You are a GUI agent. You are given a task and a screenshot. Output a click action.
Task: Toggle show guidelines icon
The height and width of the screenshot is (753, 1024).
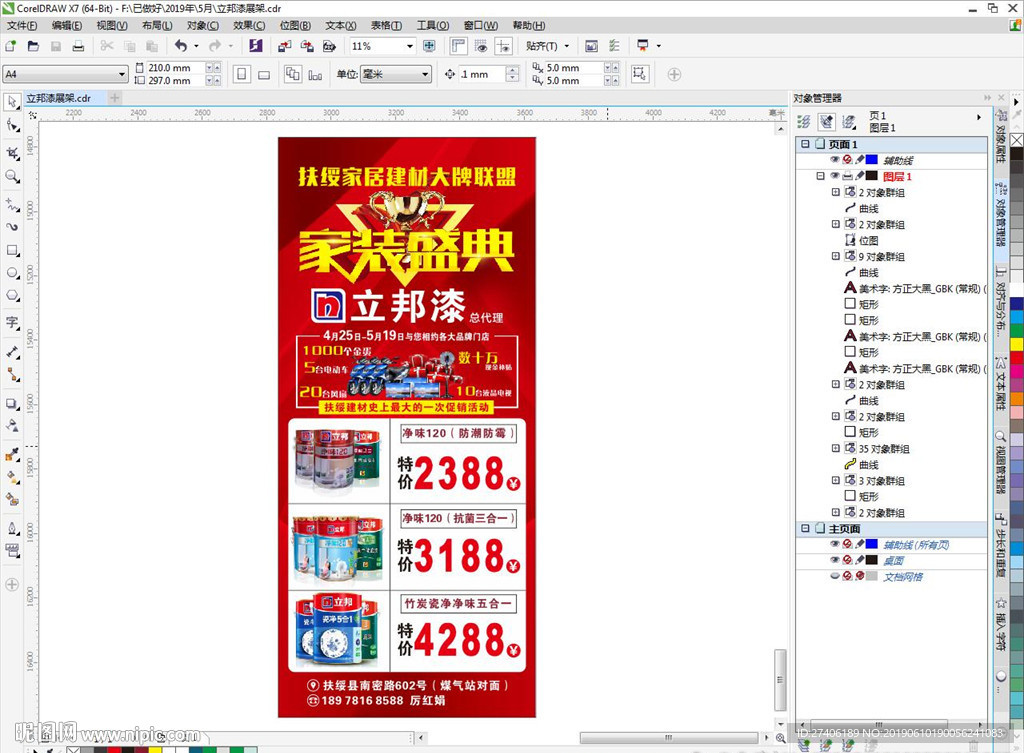(504, 46)
